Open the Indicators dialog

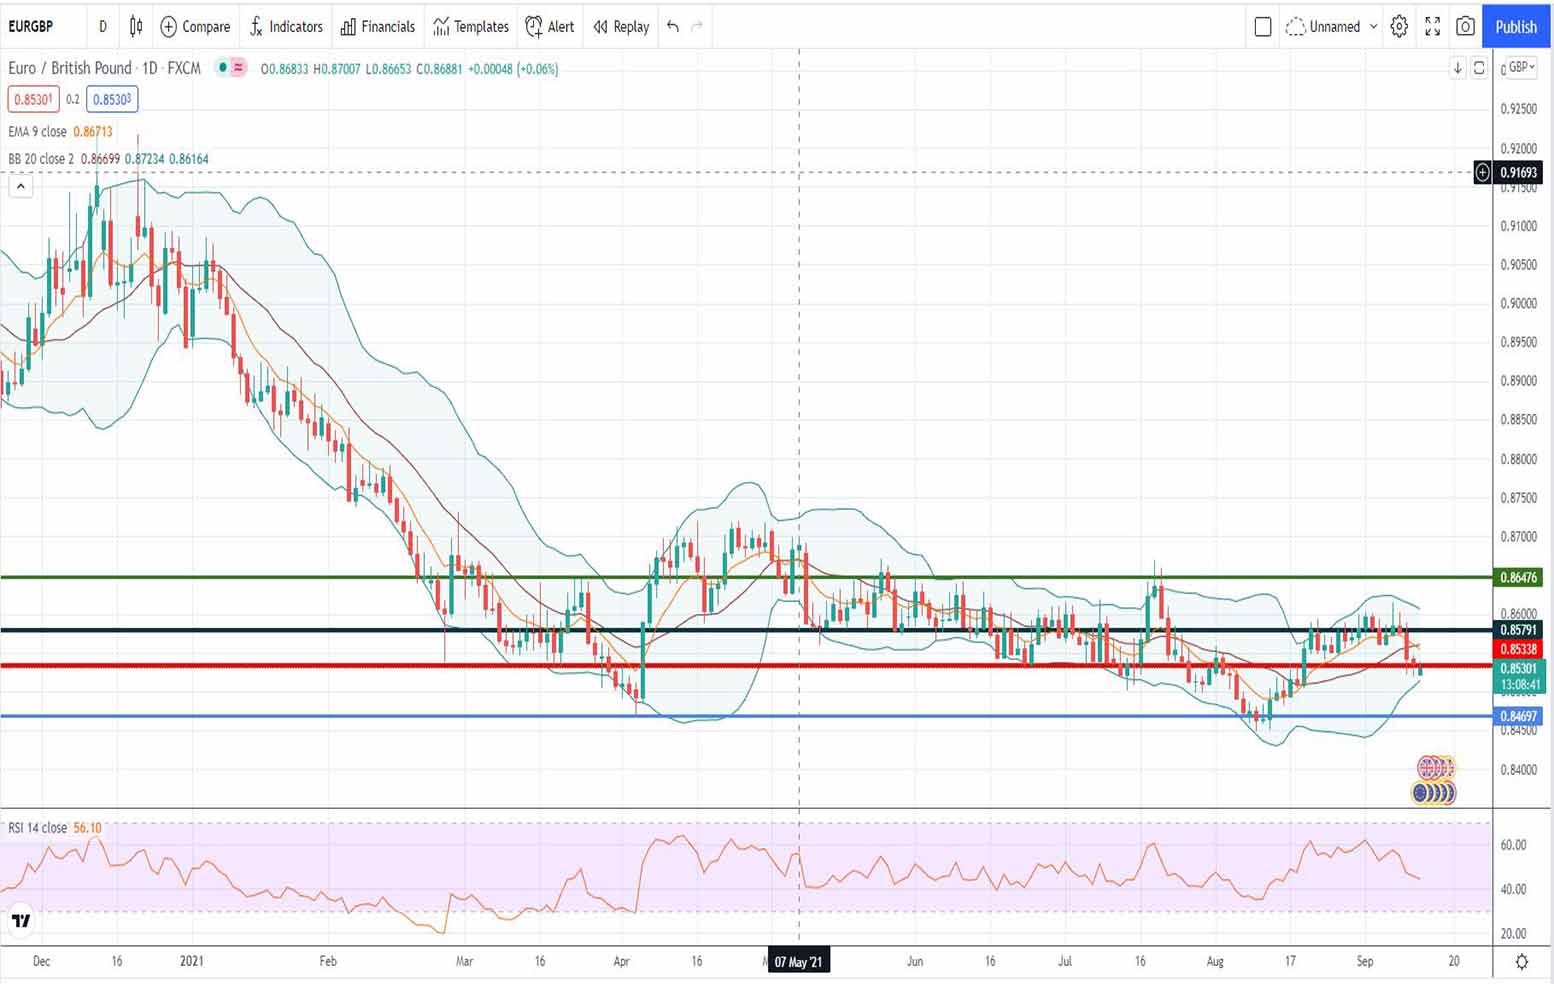[286, 27]
